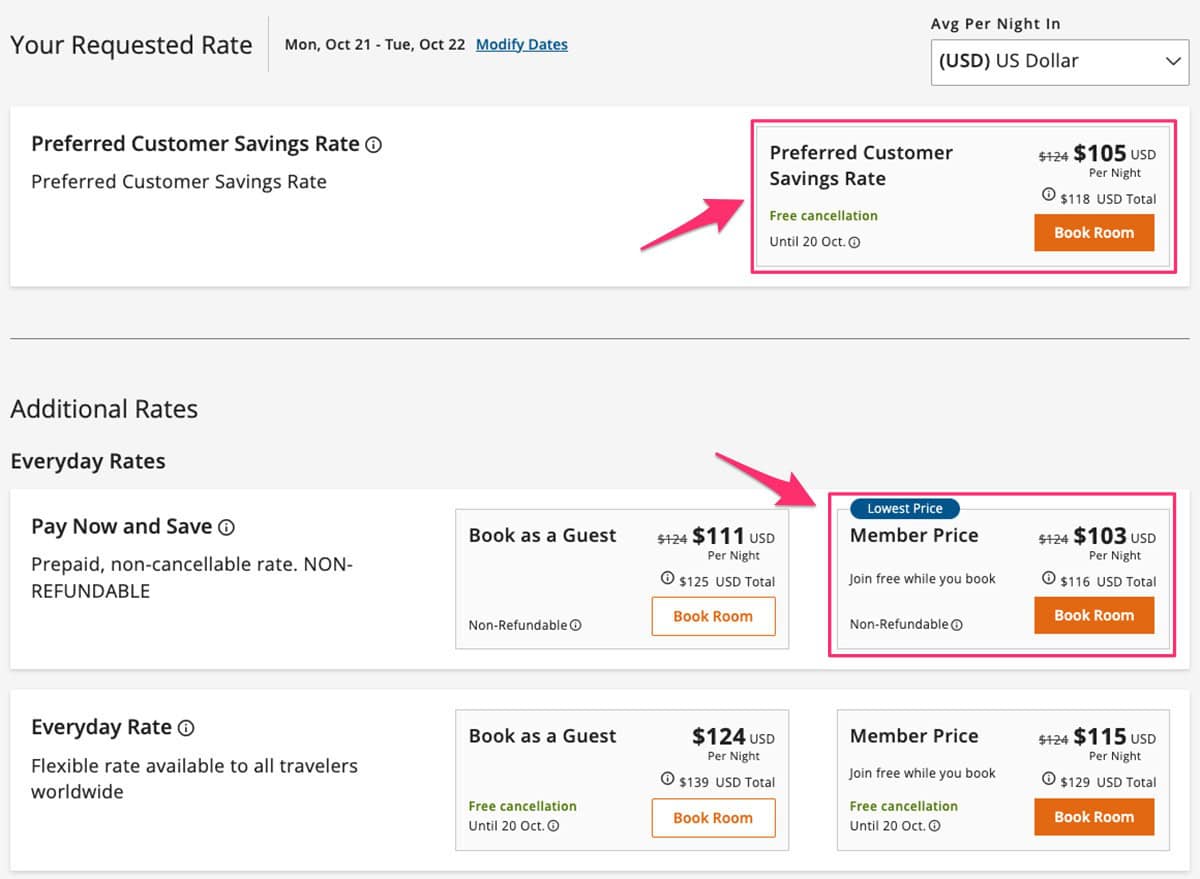Click the Lowest Price badge

click(x=905, y=509)
